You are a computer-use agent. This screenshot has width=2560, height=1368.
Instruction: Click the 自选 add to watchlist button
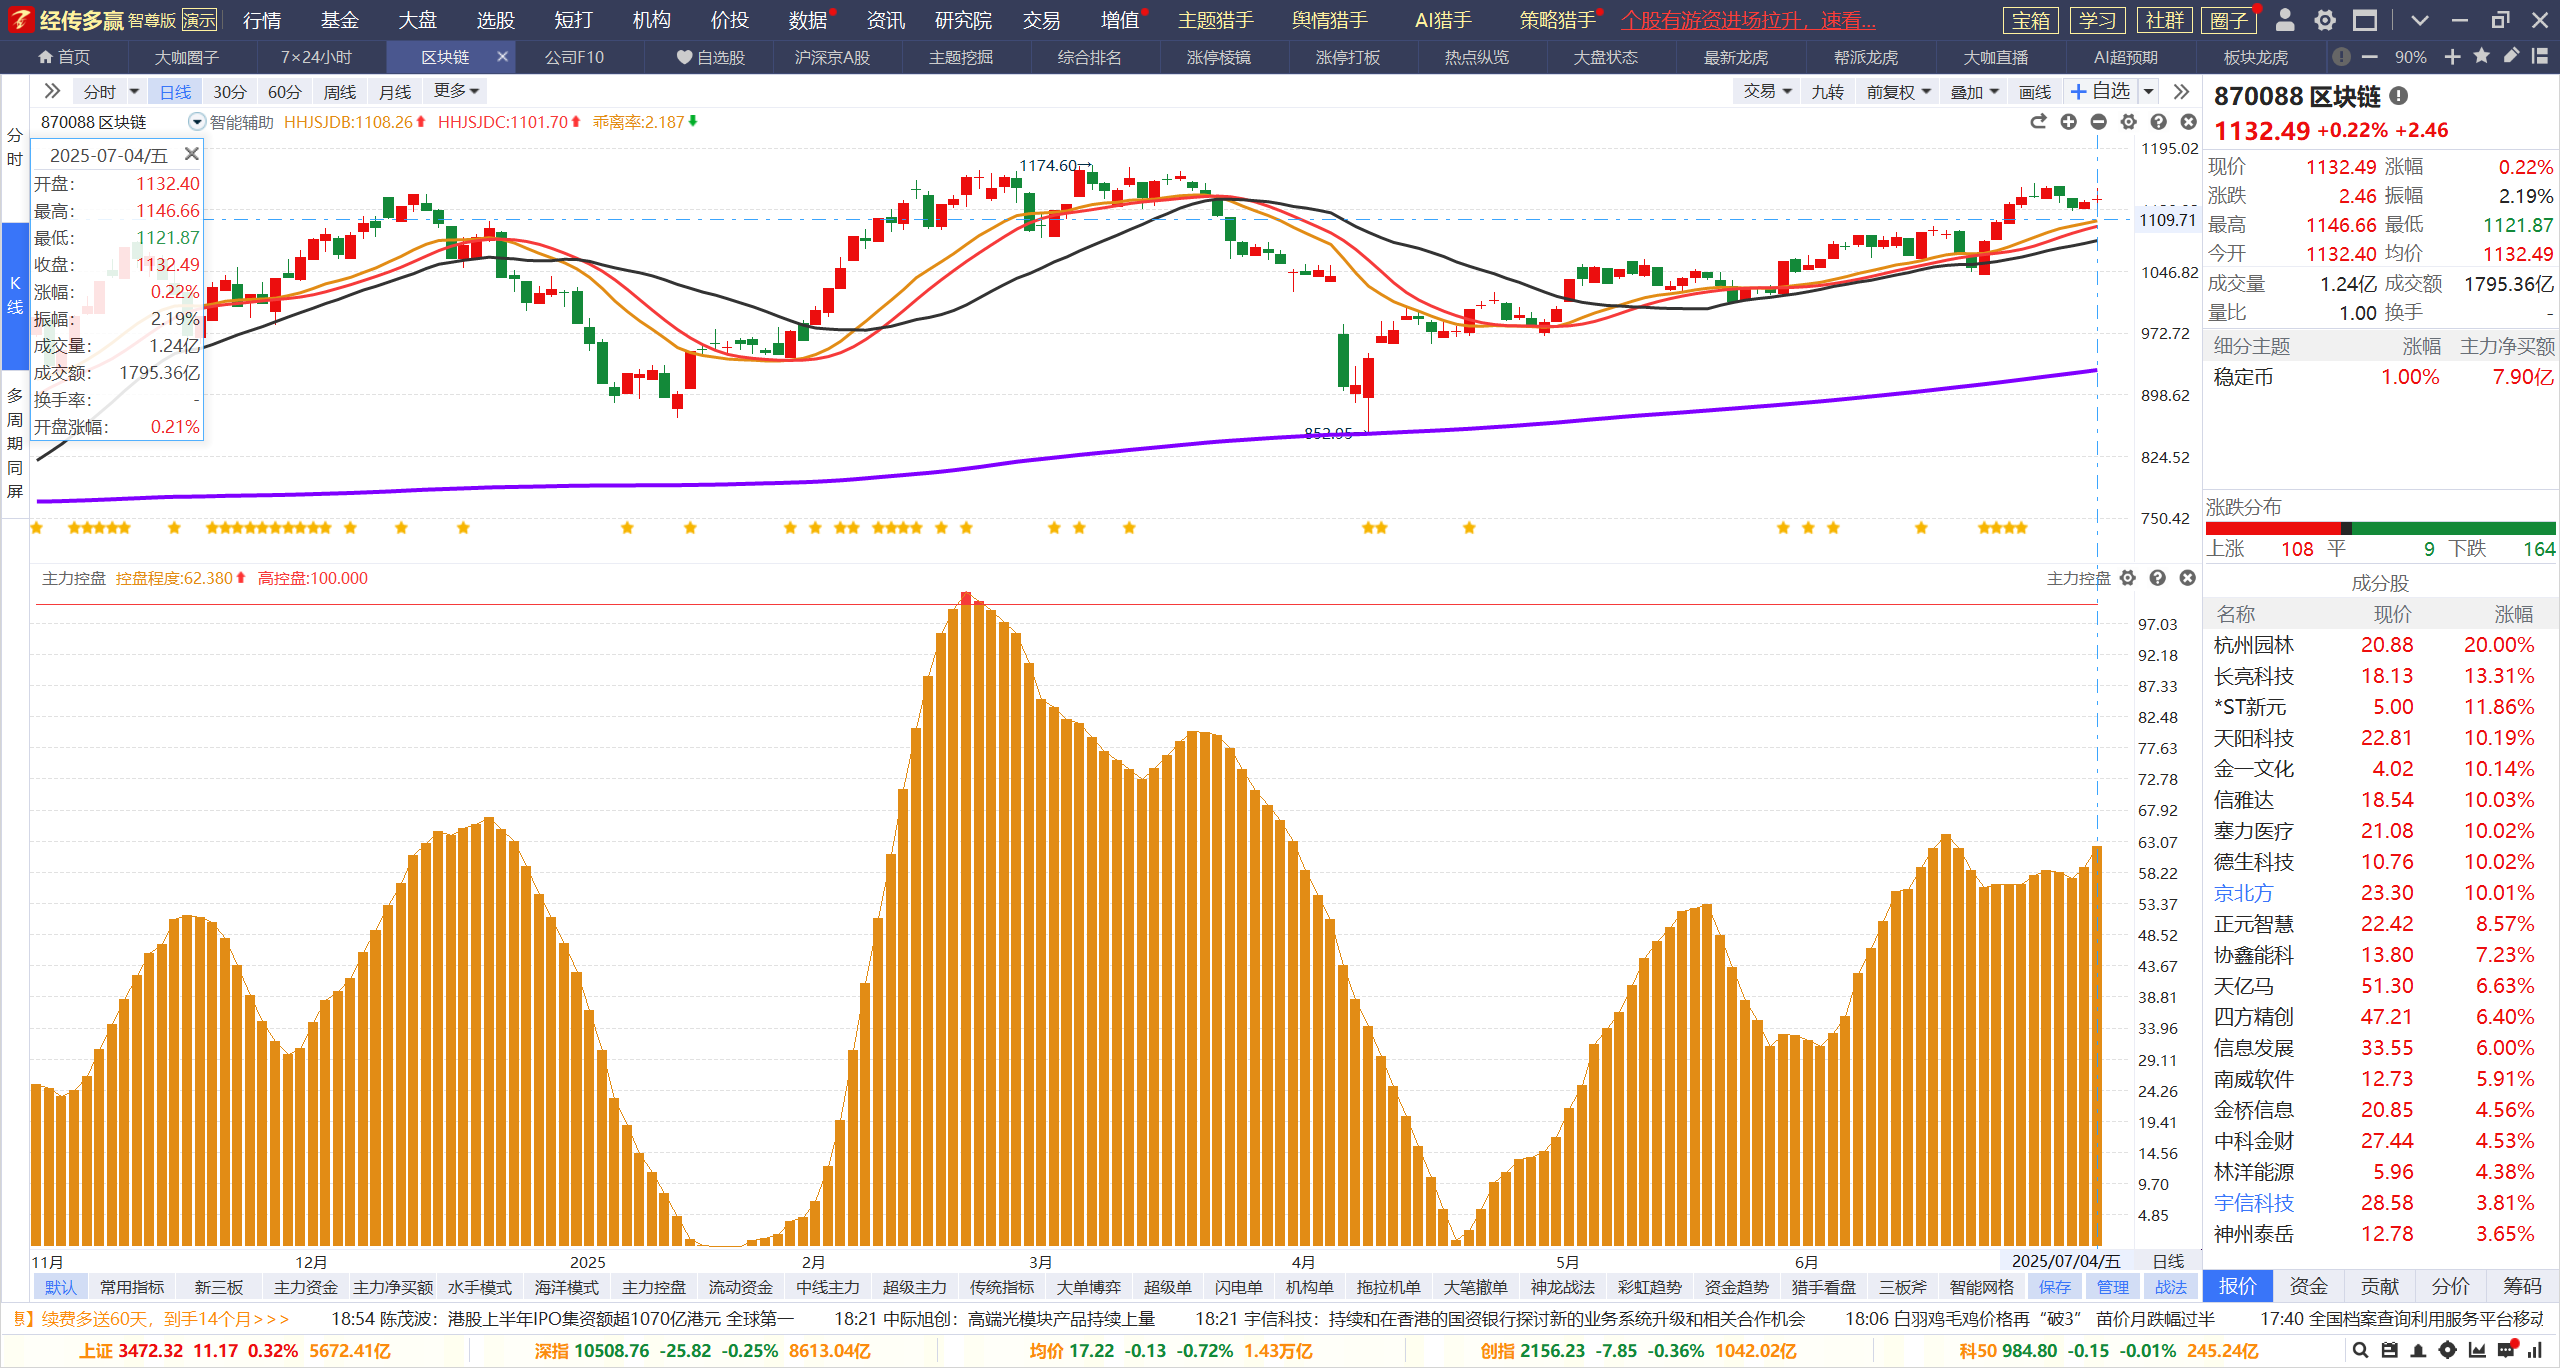point(2099,92)
